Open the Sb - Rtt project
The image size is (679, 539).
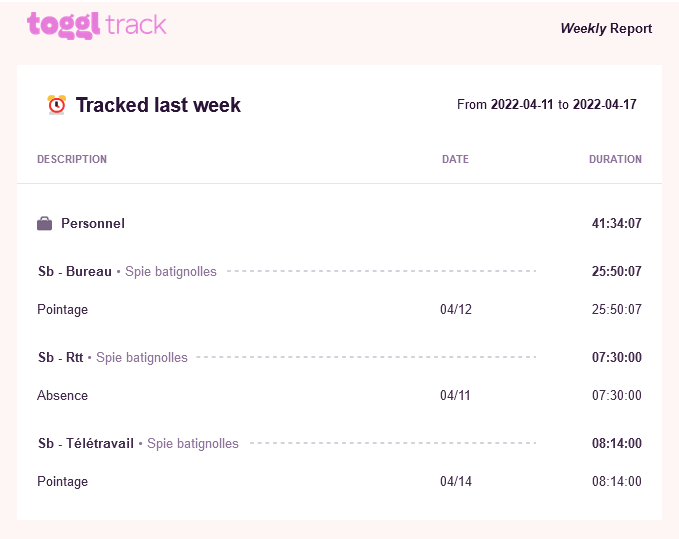click(x=61, y=358)
